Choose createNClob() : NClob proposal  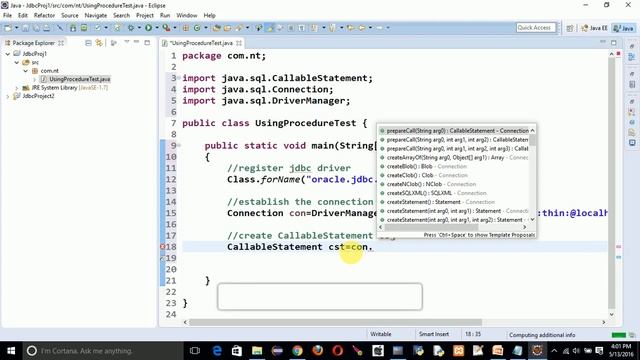454,184
